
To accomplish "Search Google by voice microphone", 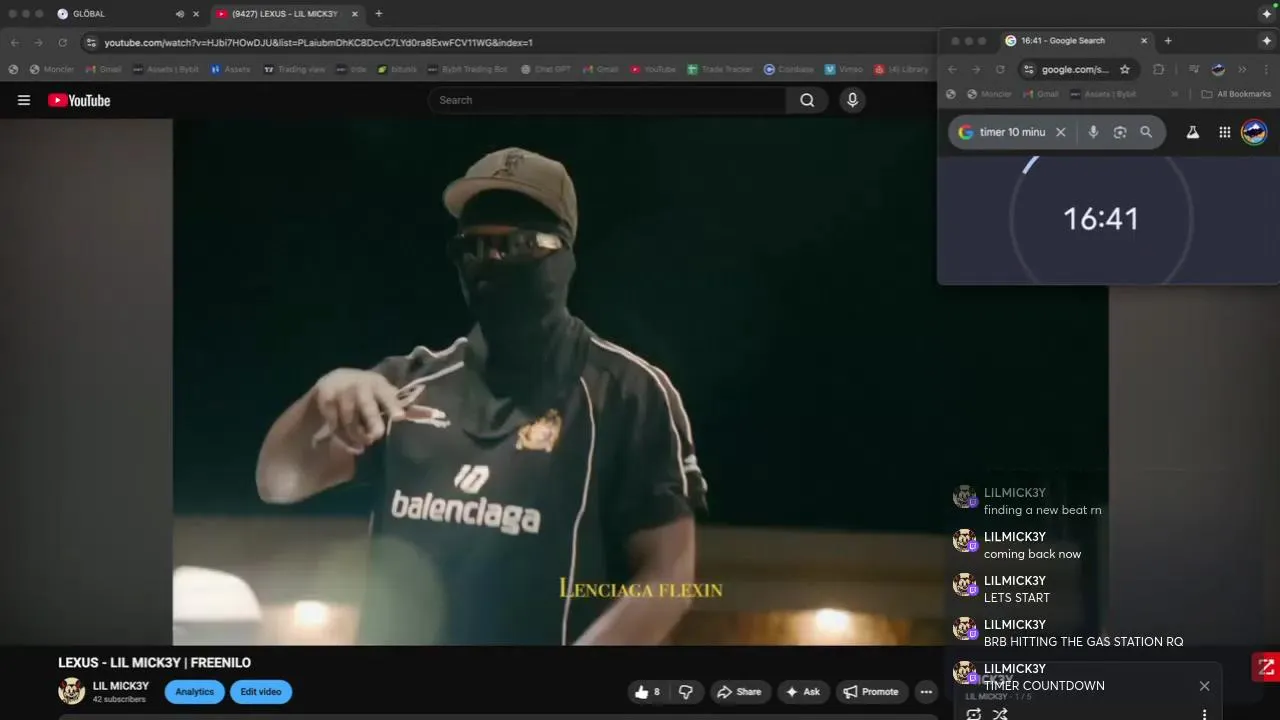I will pyautogui.click(x=1093, y=132).
